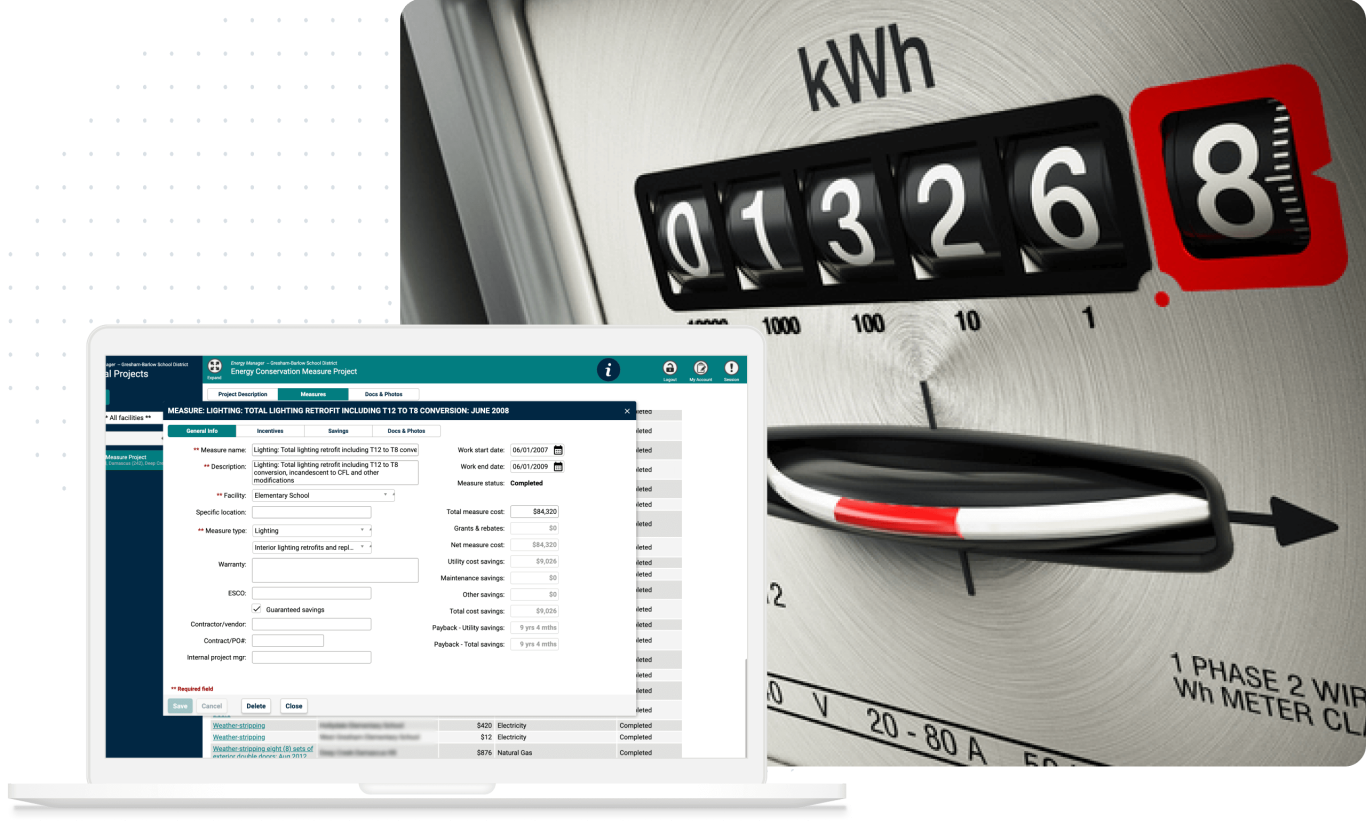This screenshot has width=1366, height=822.
Task: Click the info icon in the header
Action: click(608, 369)
